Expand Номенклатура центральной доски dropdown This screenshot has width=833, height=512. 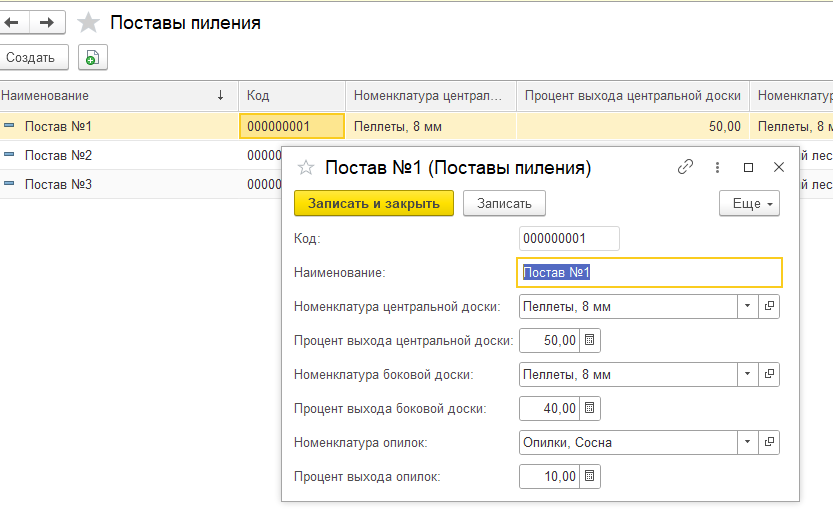748,306
